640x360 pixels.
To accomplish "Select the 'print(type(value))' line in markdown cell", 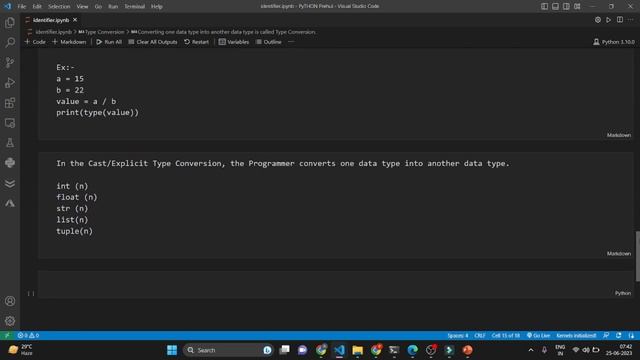I will 98,113.
